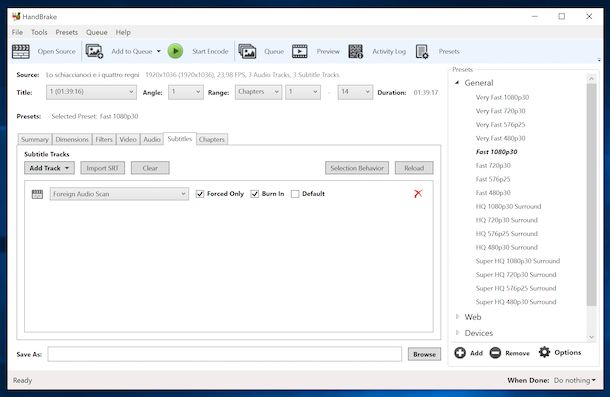Switch to the Summary tab
The width and height of the screenshot is (610, 397).
(35, 139)
